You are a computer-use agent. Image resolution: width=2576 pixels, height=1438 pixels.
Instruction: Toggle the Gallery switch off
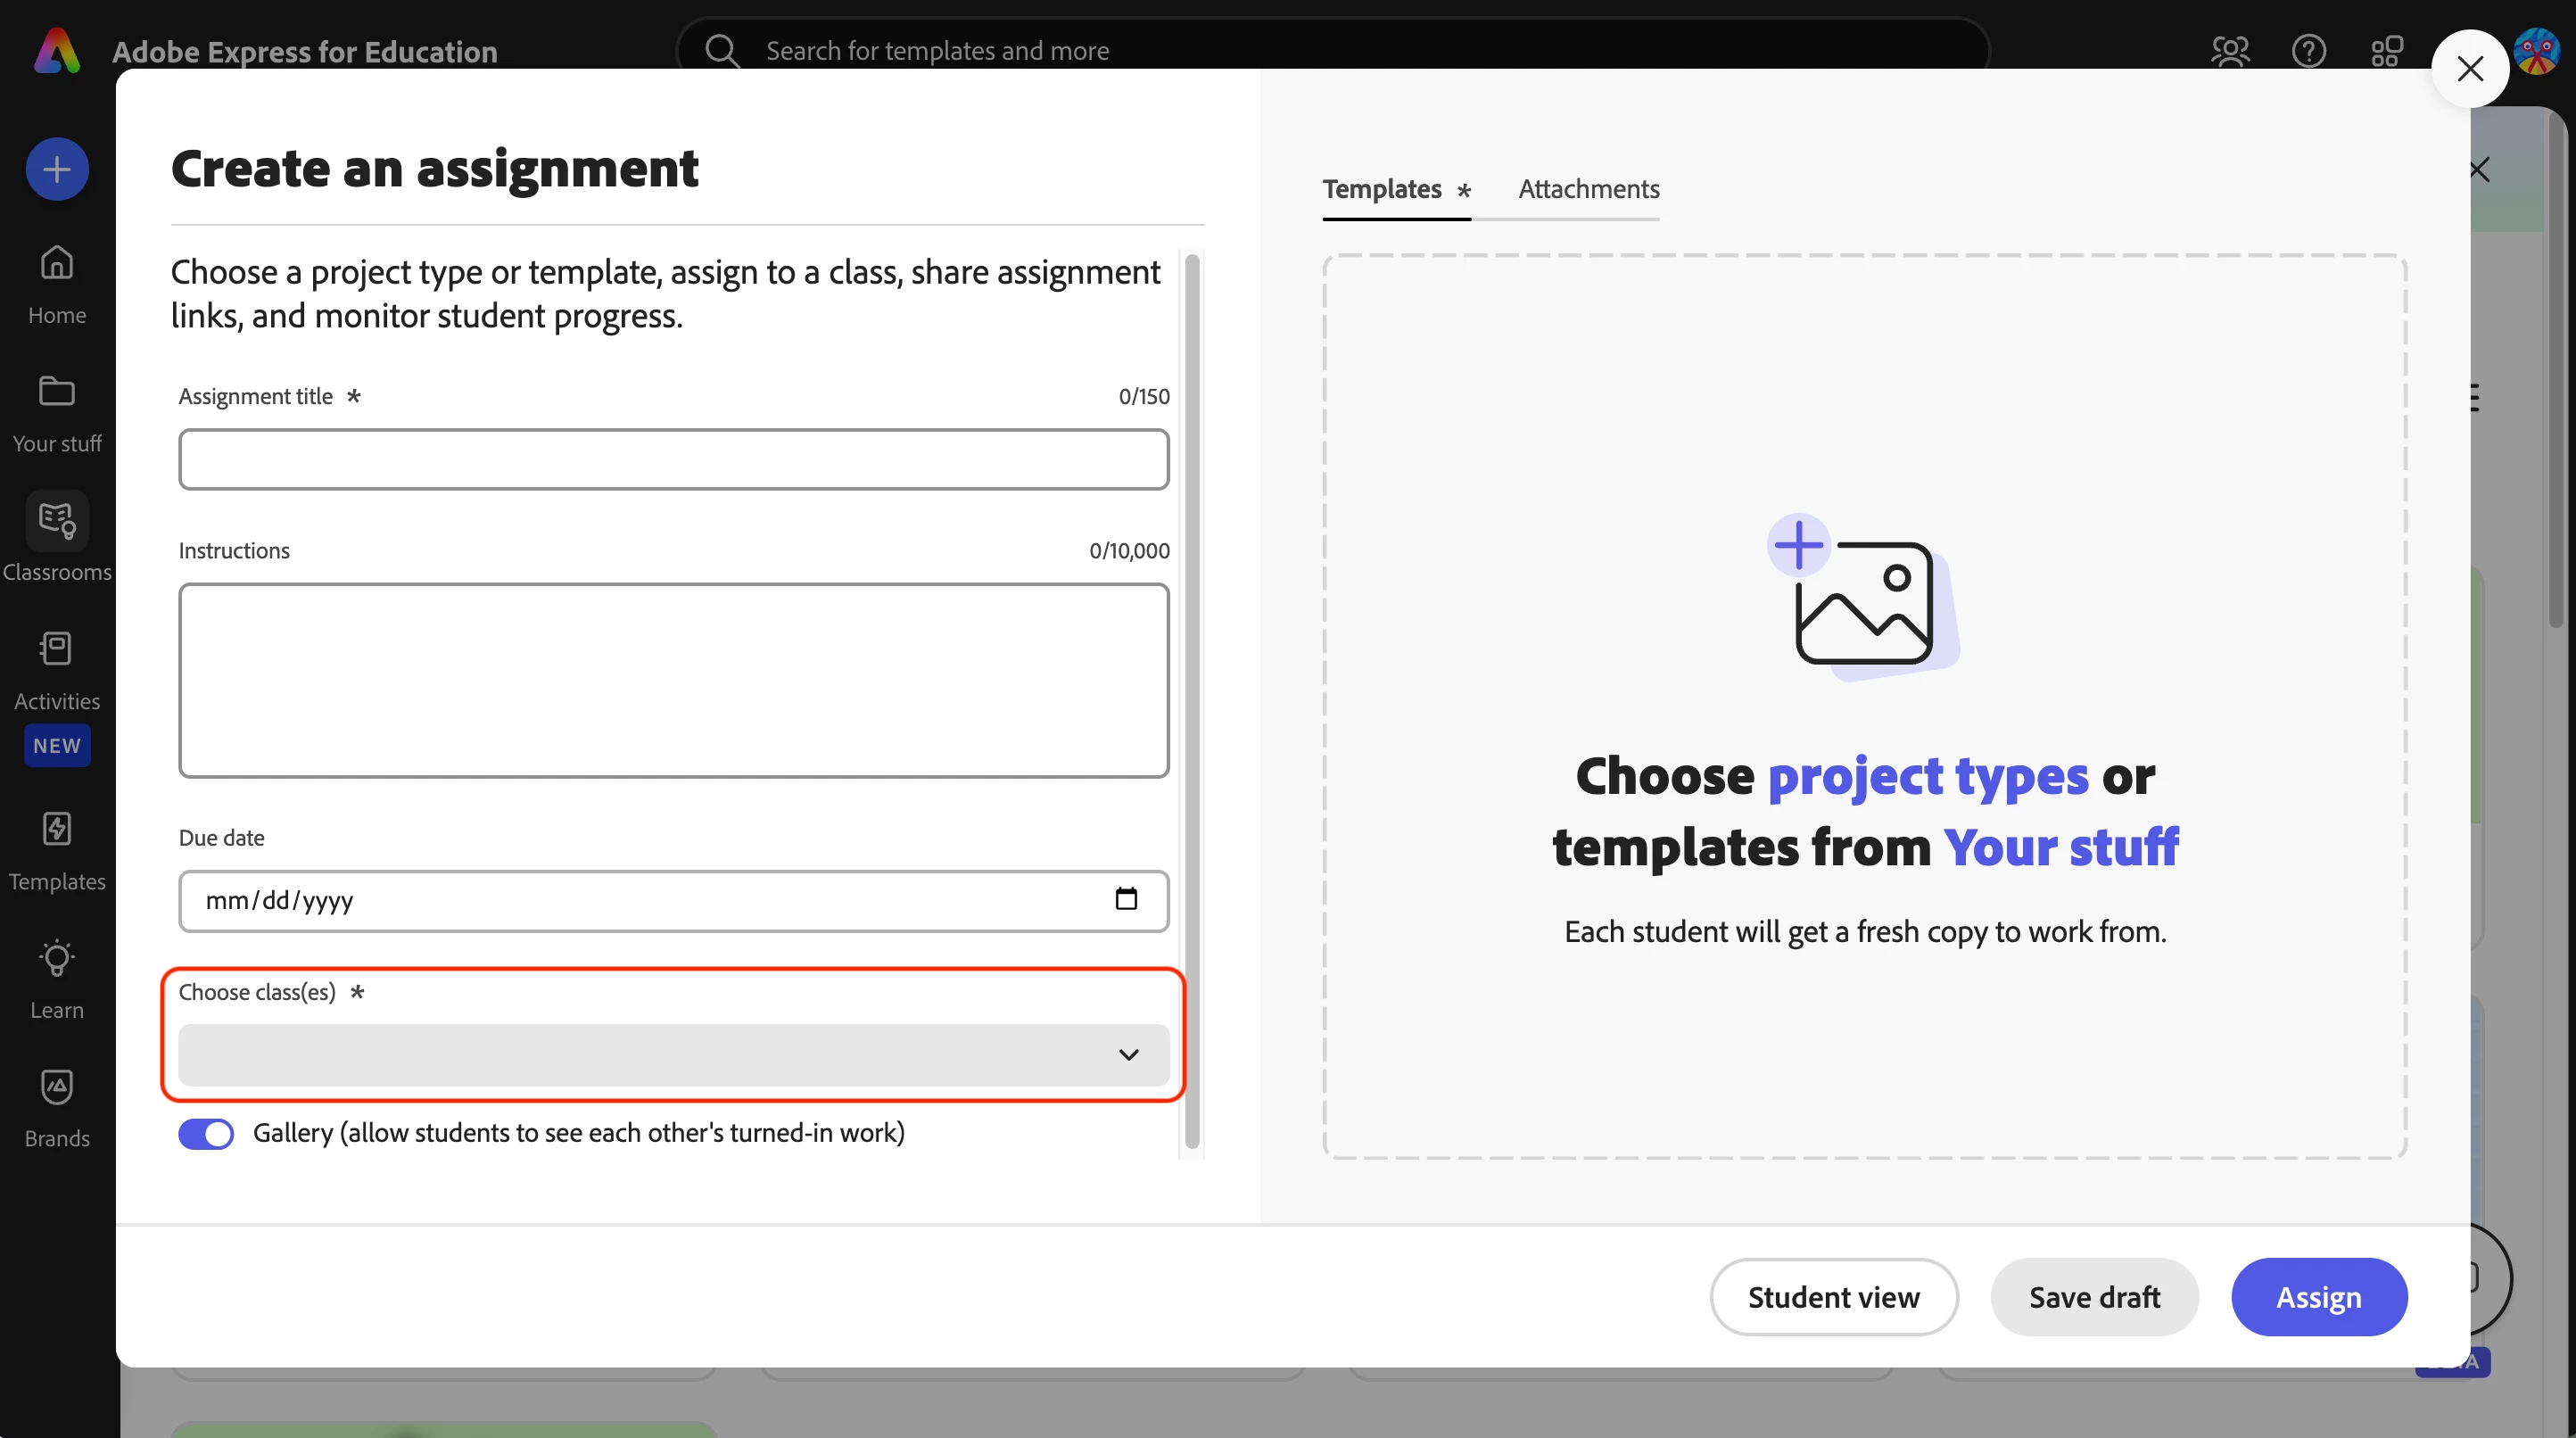pos(206,1133)
